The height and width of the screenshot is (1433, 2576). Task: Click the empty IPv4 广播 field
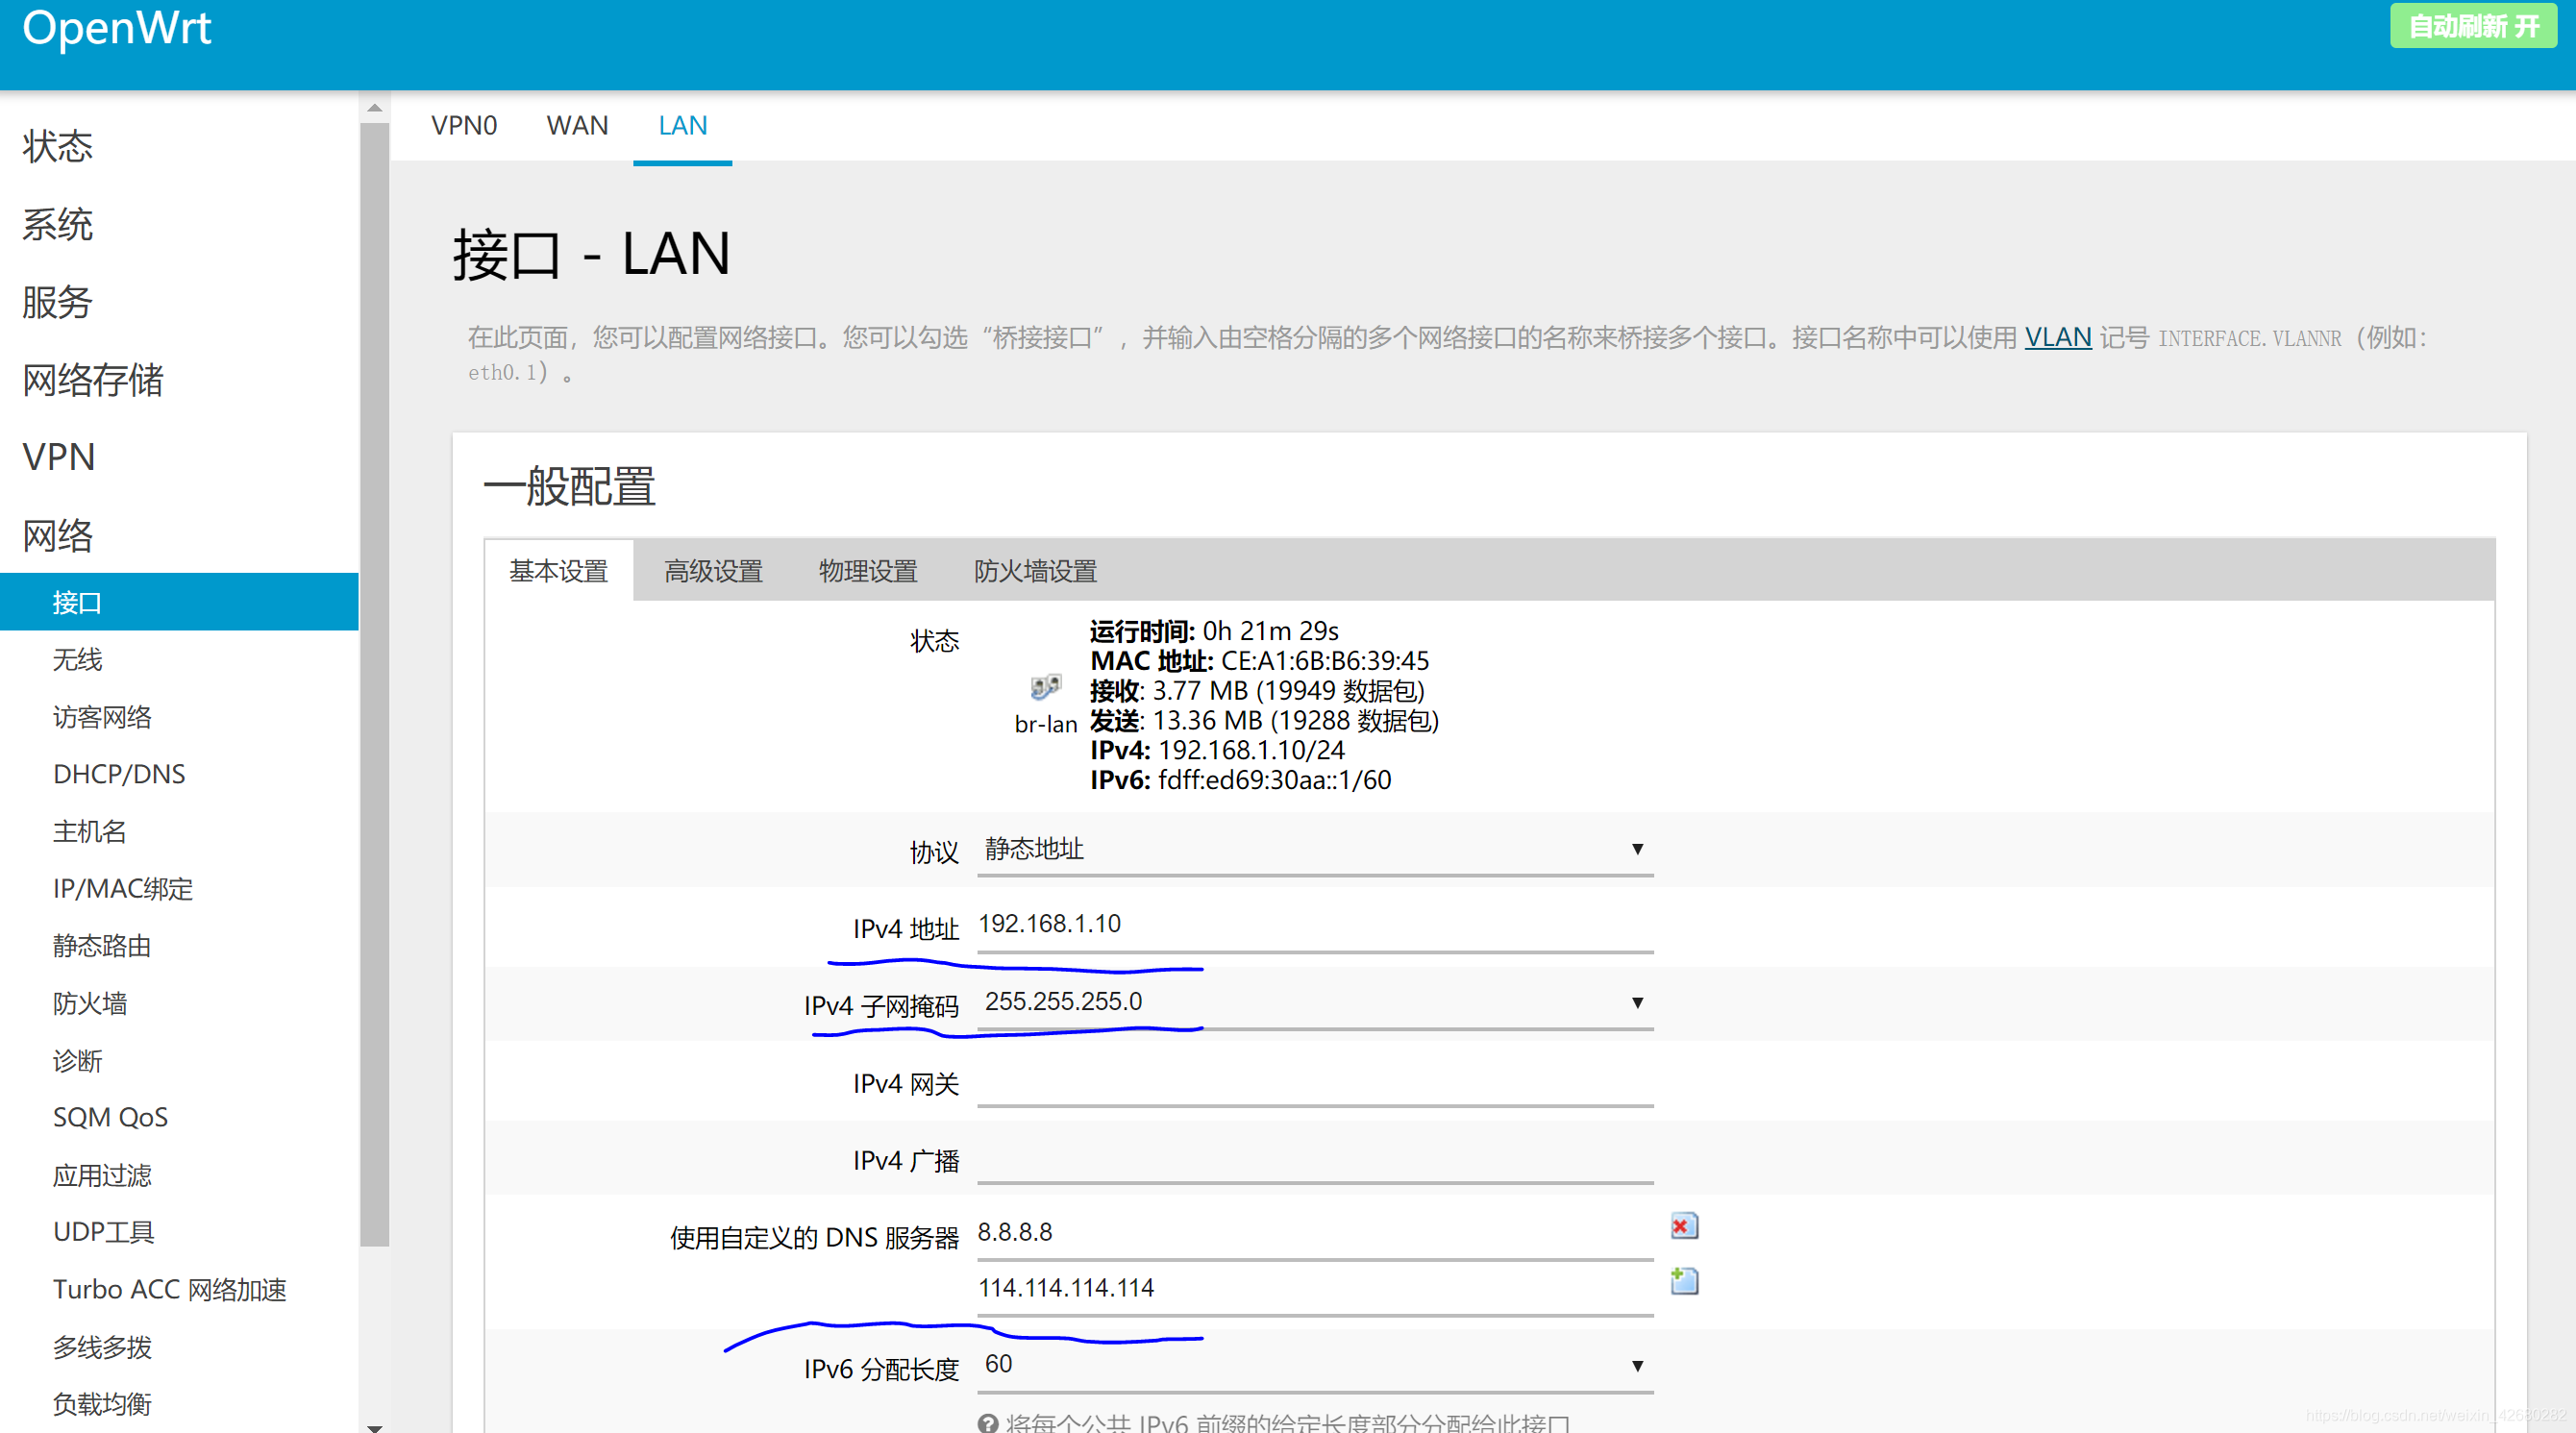pos(1315,1157)
